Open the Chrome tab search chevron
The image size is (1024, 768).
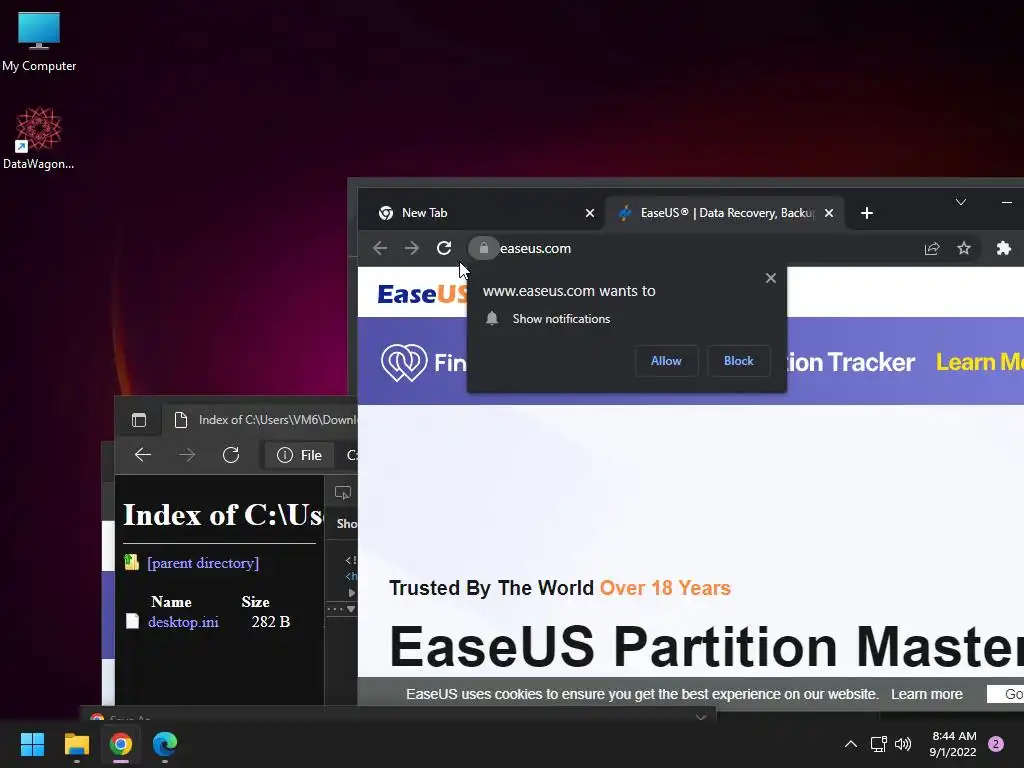tap(961, 202)
